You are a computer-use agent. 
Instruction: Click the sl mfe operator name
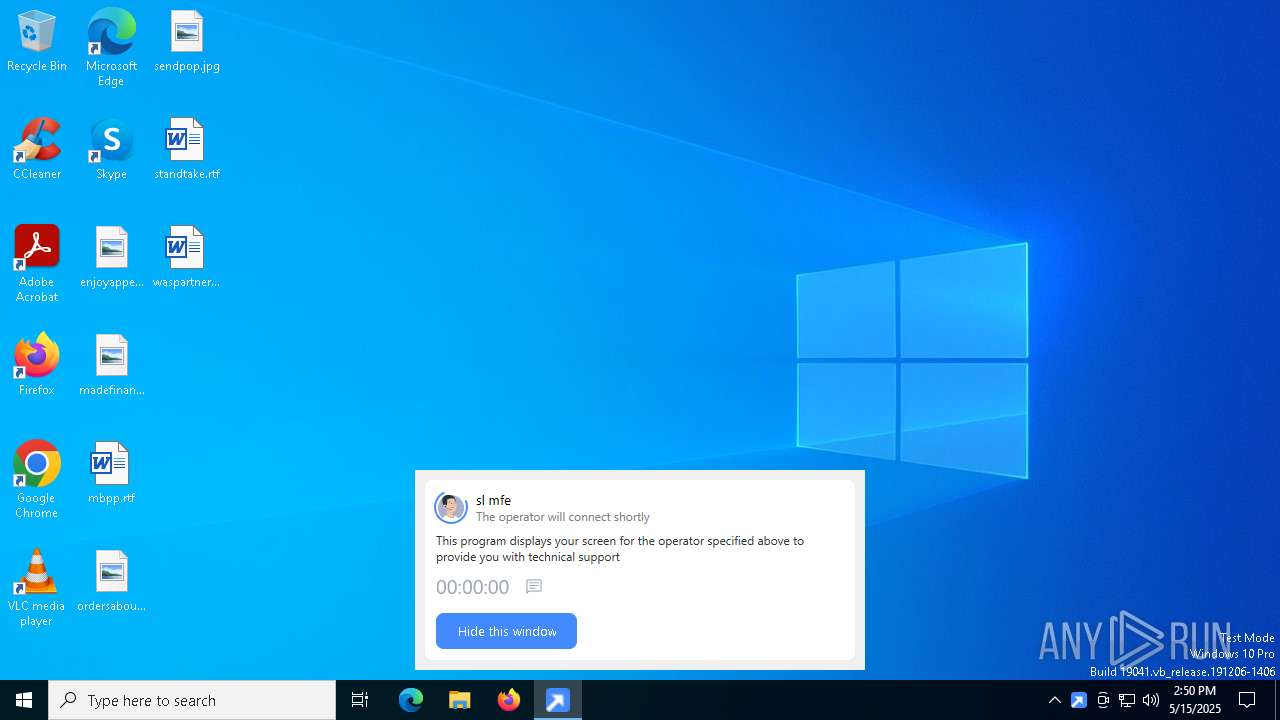(493, 500)
